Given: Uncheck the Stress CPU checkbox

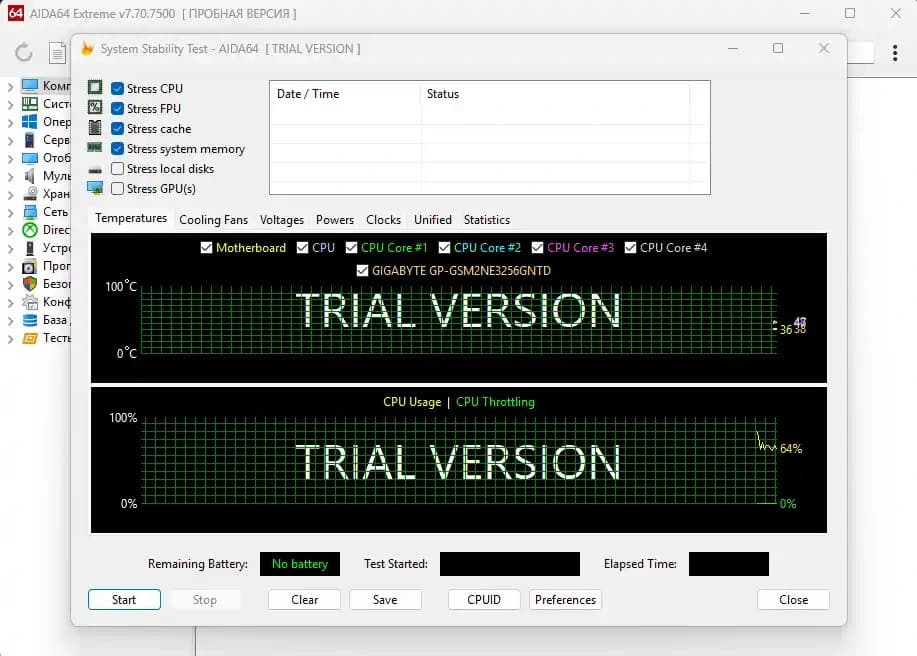Looking at the screenshot, I should (118, 89).
